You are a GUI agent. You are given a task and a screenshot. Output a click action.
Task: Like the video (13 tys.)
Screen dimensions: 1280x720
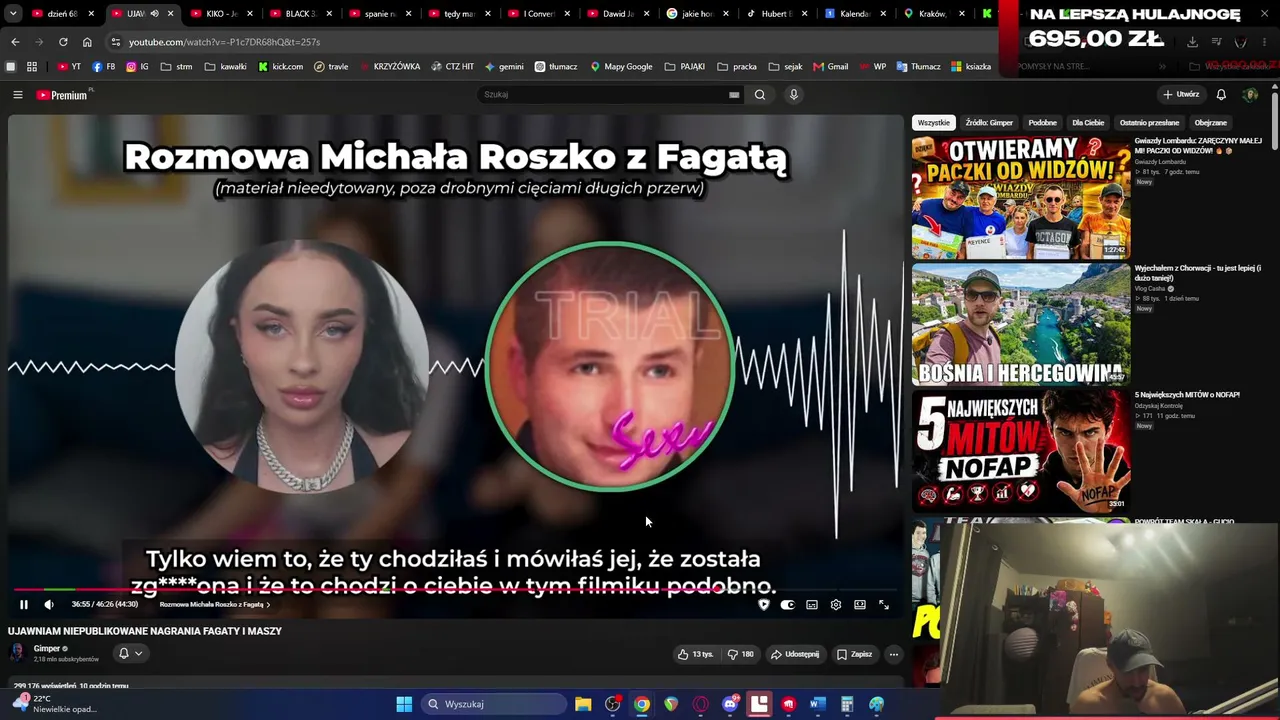(x=695, y=654)
